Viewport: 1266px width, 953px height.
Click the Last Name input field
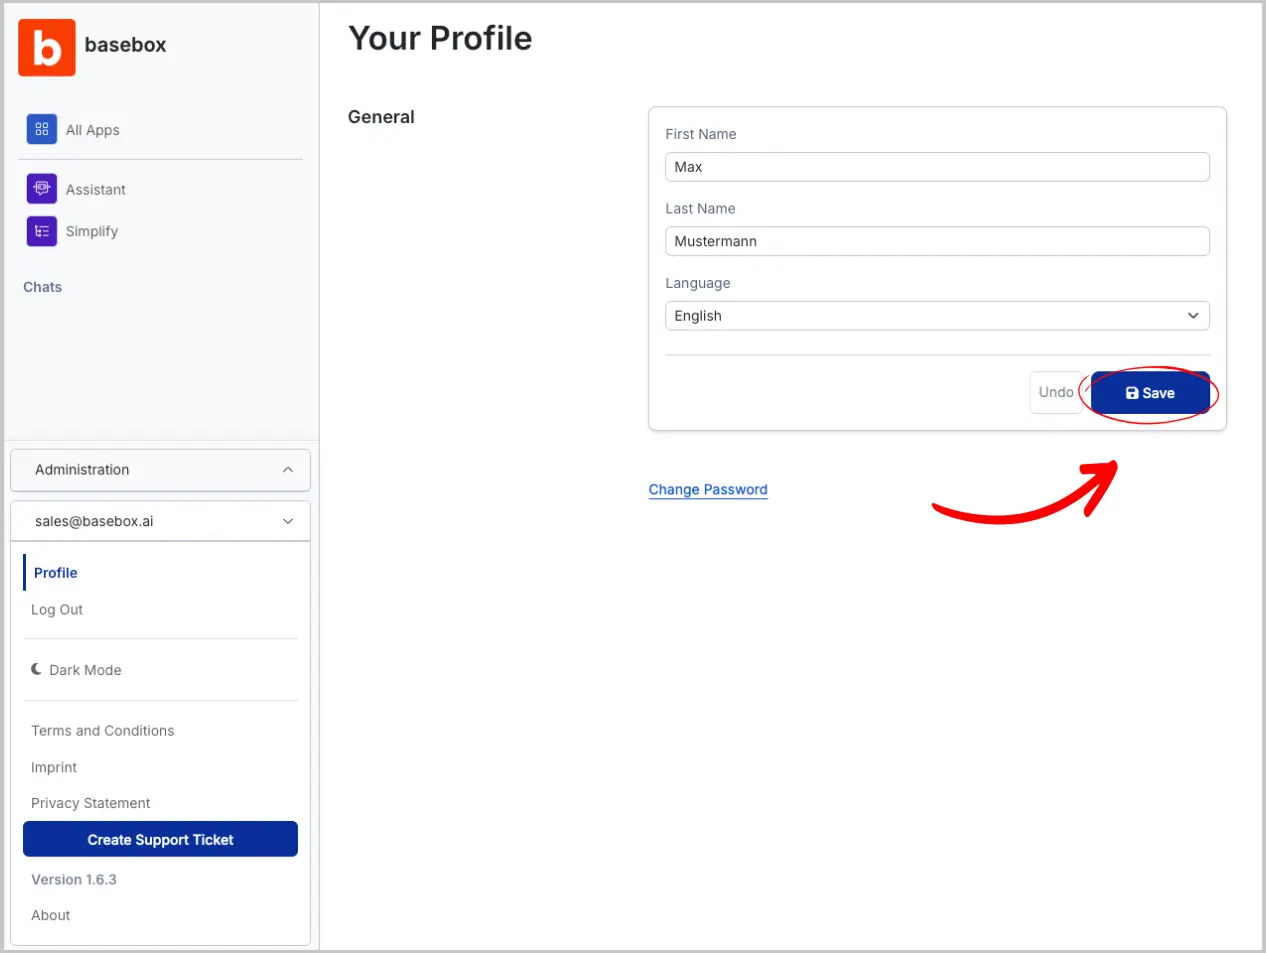[936, 241]
